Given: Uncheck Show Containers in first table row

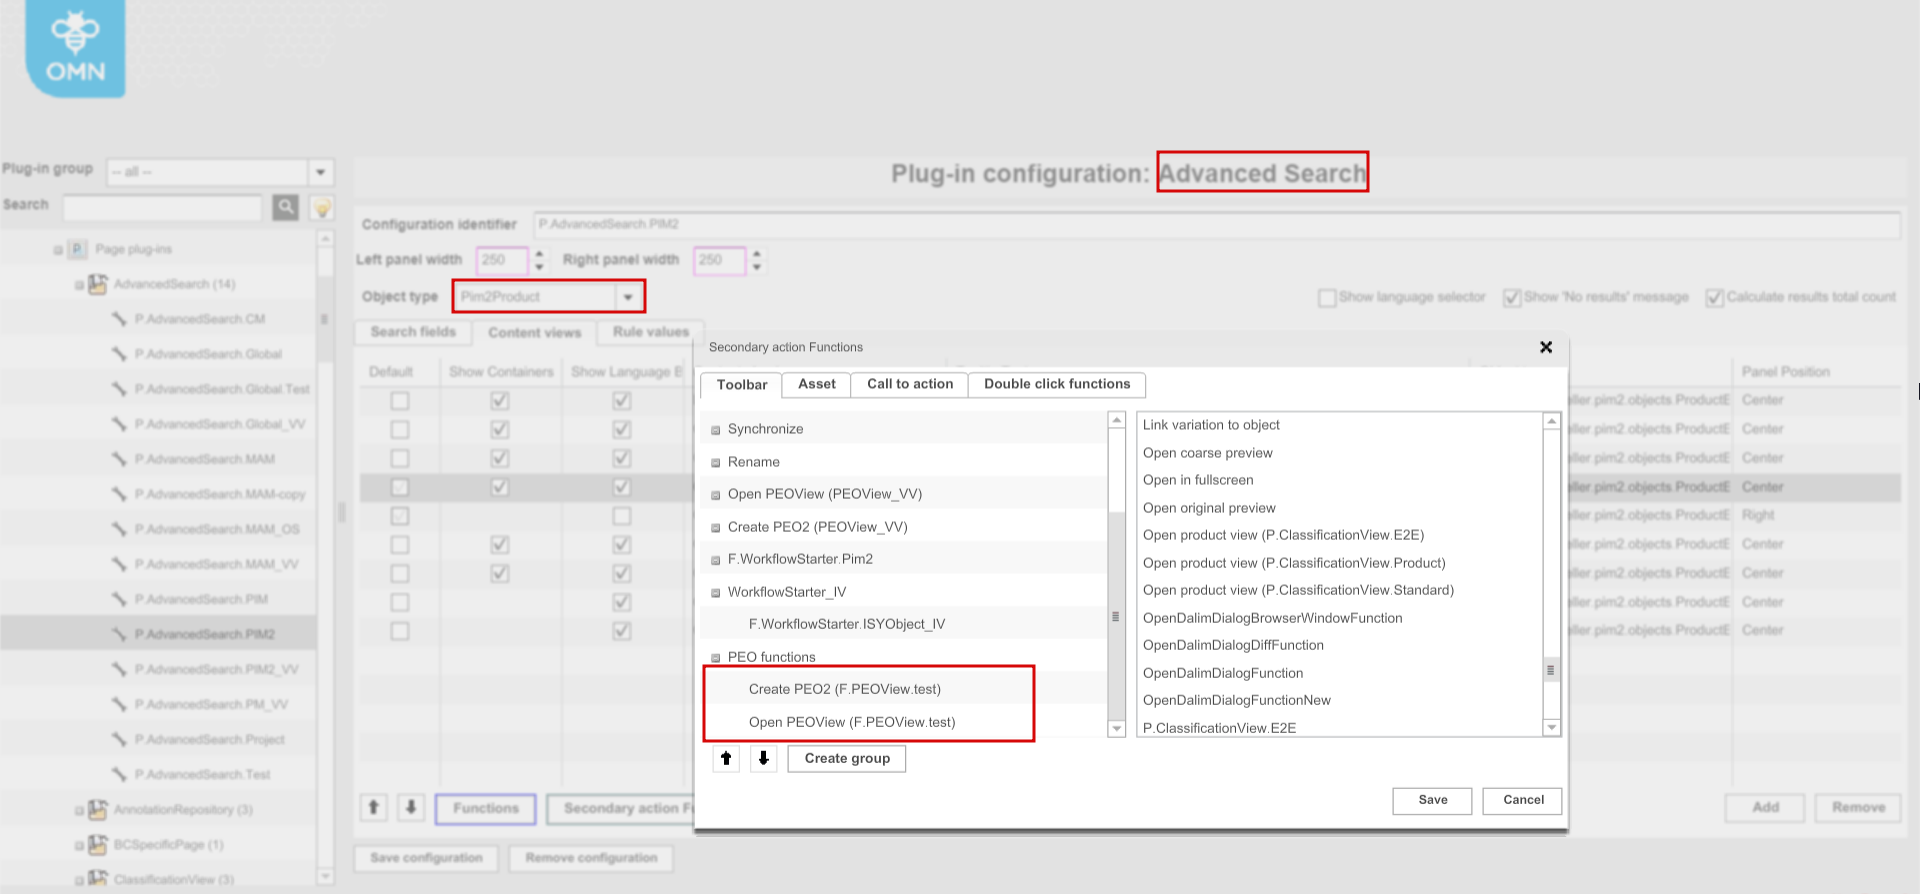Looking at the screenshot, I should pyautogui.click(x=500, y=401).
